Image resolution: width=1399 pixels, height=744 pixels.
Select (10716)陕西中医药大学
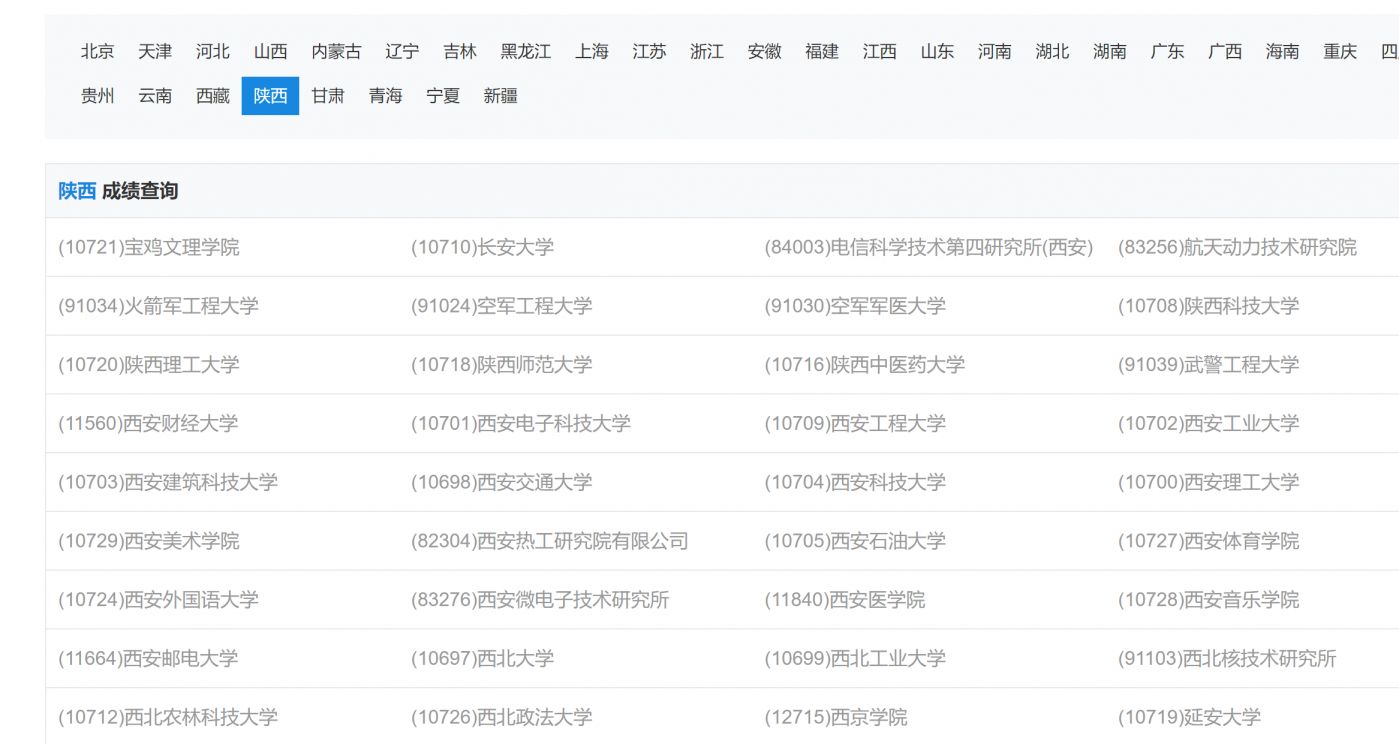tap(865, 365)
